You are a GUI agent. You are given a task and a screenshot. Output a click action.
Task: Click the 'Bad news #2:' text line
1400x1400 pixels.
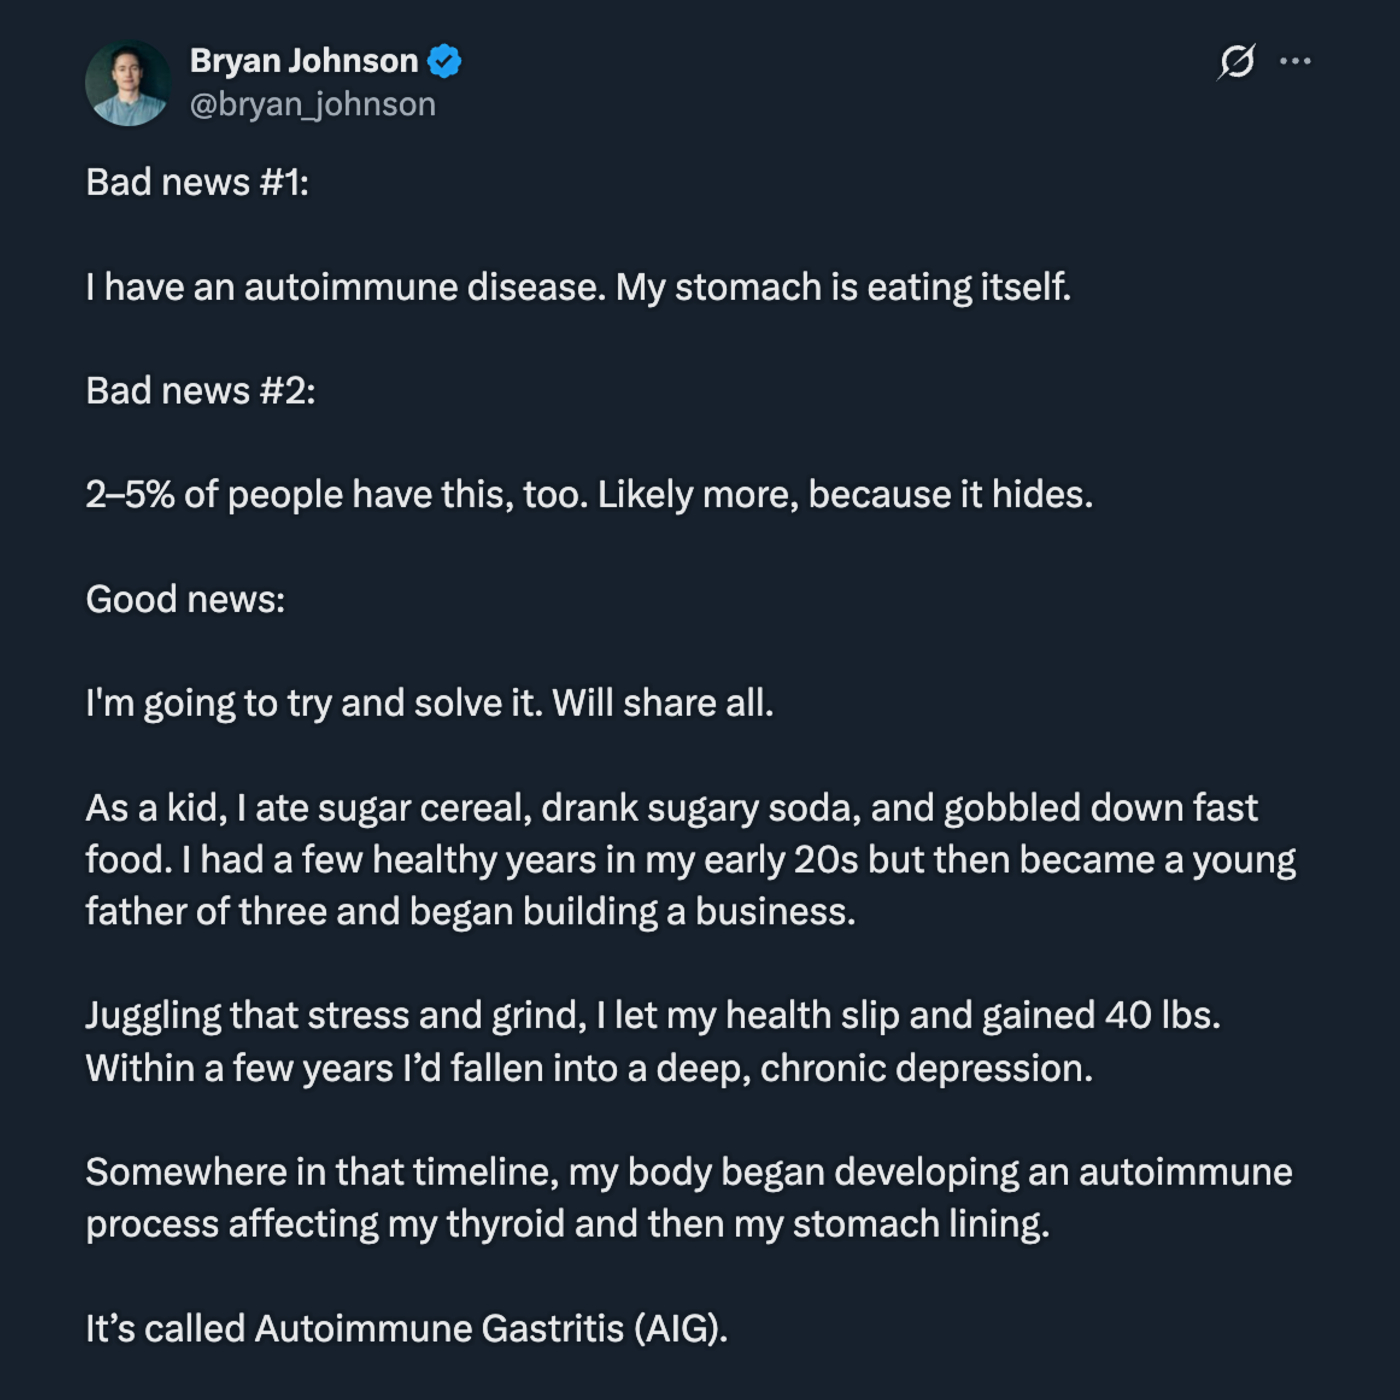(x=200, y=391)
